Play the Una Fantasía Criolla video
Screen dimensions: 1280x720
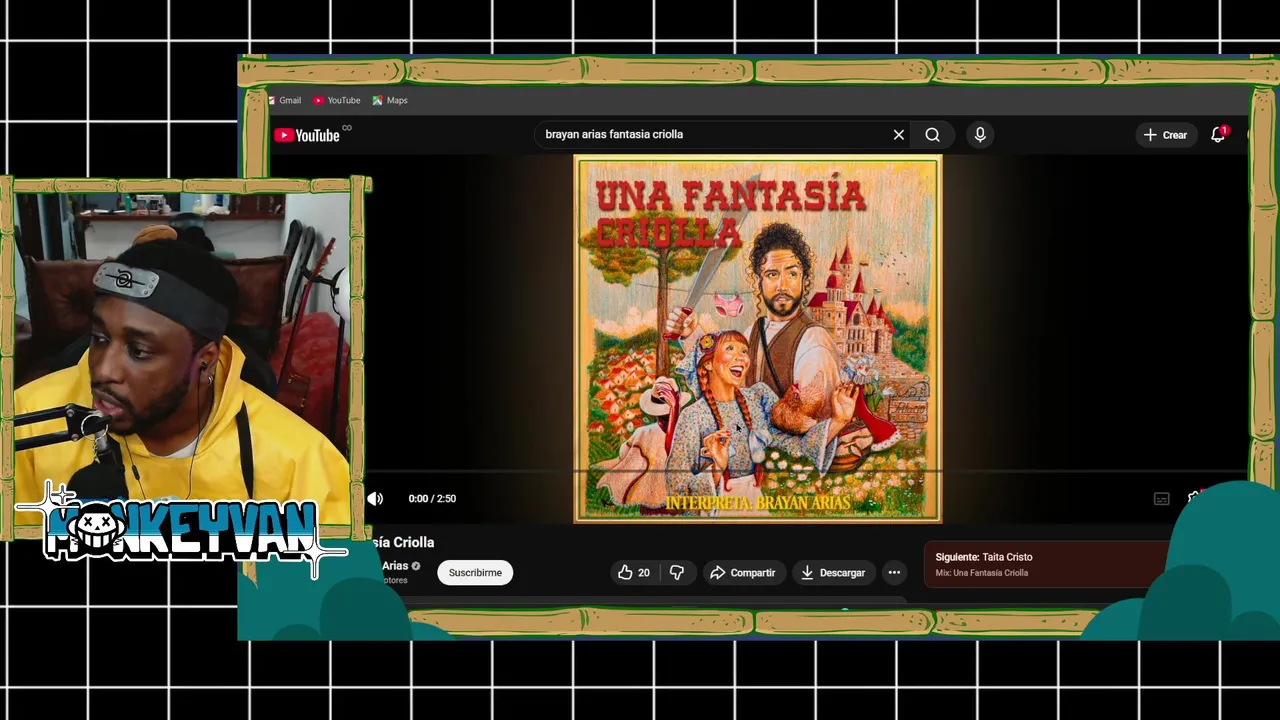coord(757,339)
